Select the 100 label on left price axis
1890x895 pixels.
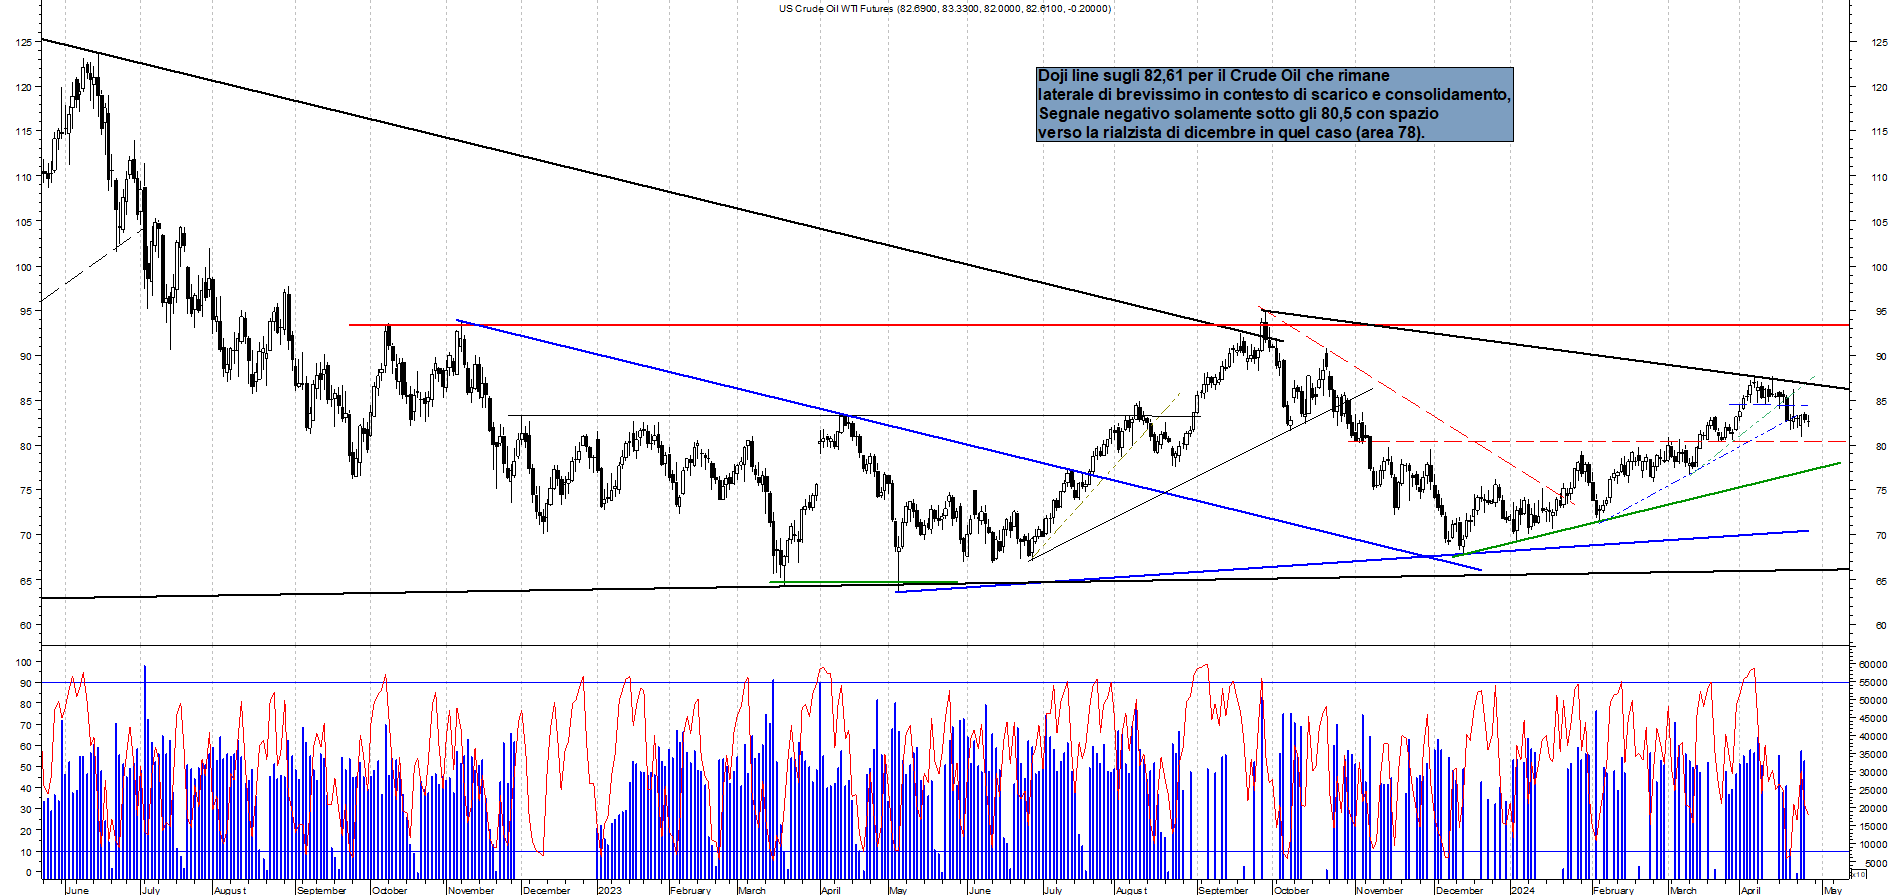[24, 267]
